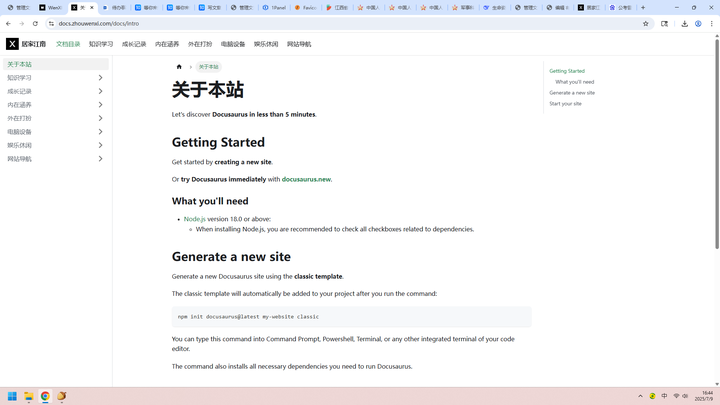
Task: Switch to the 待办 browser tab
Action: (114, 7)
